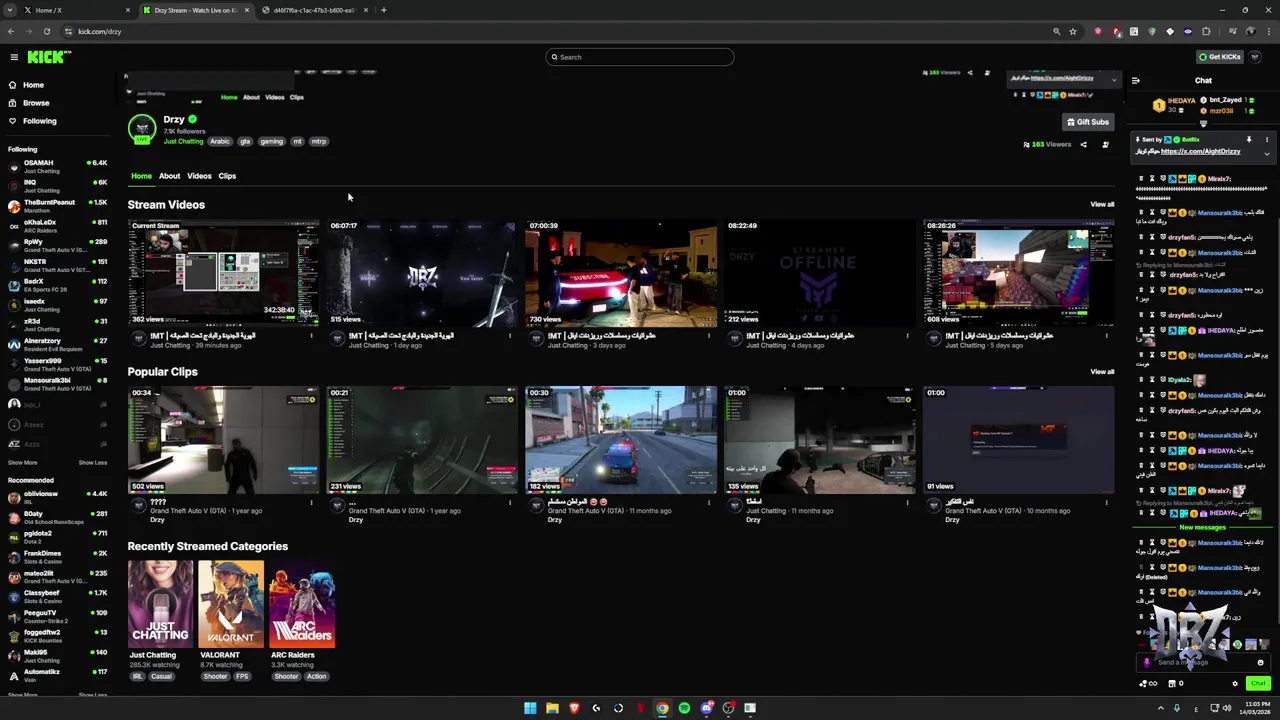Focus the Kick search field
The image size is (1280, 720).
point(640,57)
